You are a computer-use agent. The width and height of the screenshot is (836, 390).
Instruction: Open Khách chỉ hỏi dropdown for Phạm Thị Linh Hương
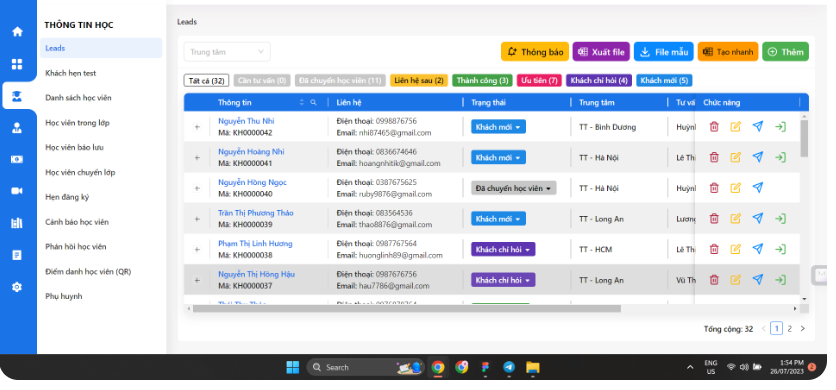pos(503,249)
